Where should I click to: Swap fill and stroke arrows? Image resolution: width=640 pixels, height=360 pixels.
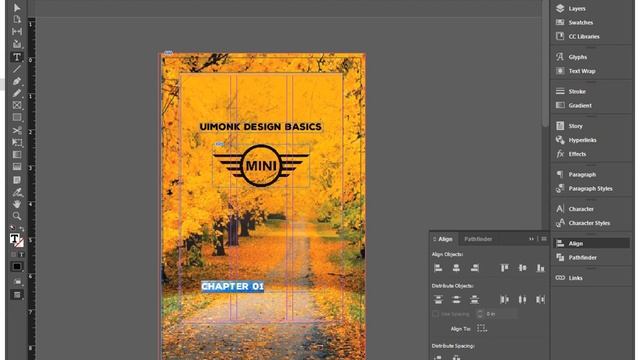tap(21, 229)
